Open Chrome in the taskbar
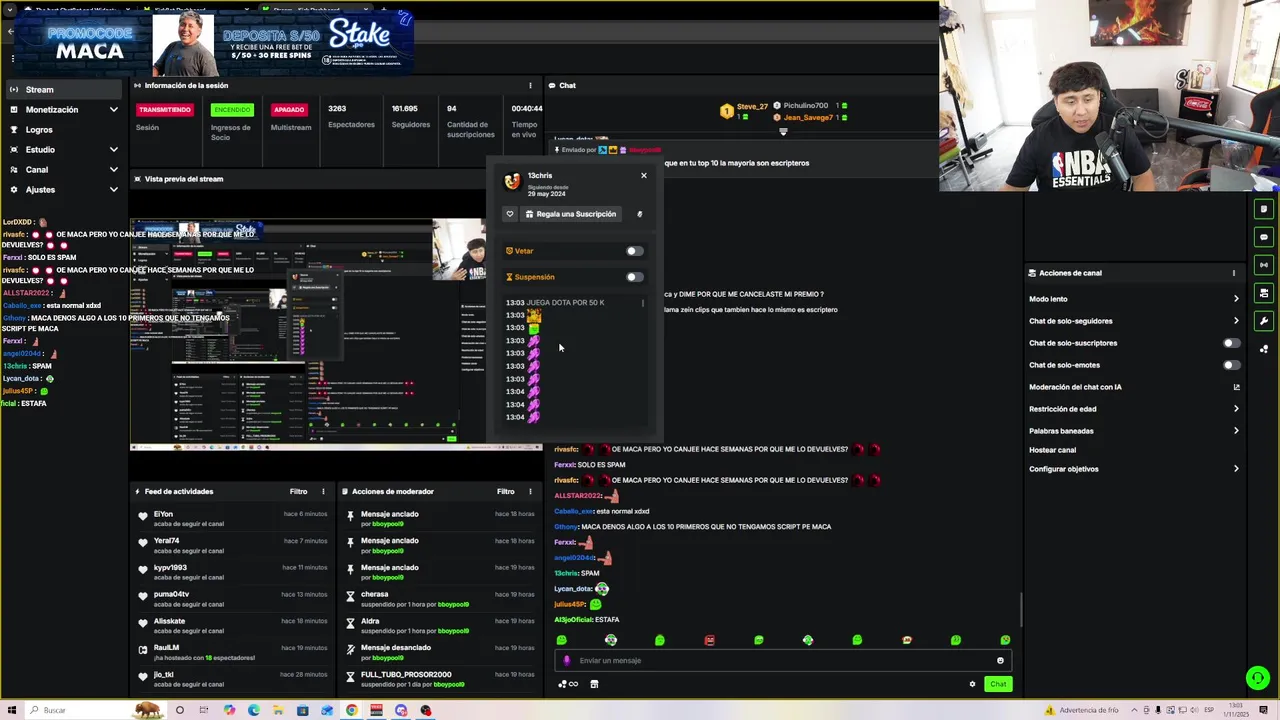Viewport: 1280px width, 720px height. 352,711
